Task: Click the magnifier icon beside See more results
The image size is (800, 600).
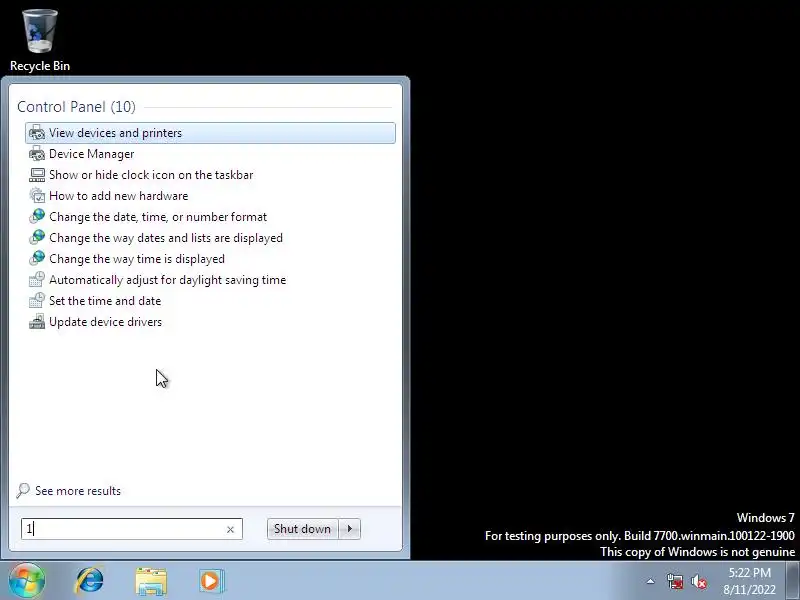Action: pyautogui.click(x=23, y=491)
